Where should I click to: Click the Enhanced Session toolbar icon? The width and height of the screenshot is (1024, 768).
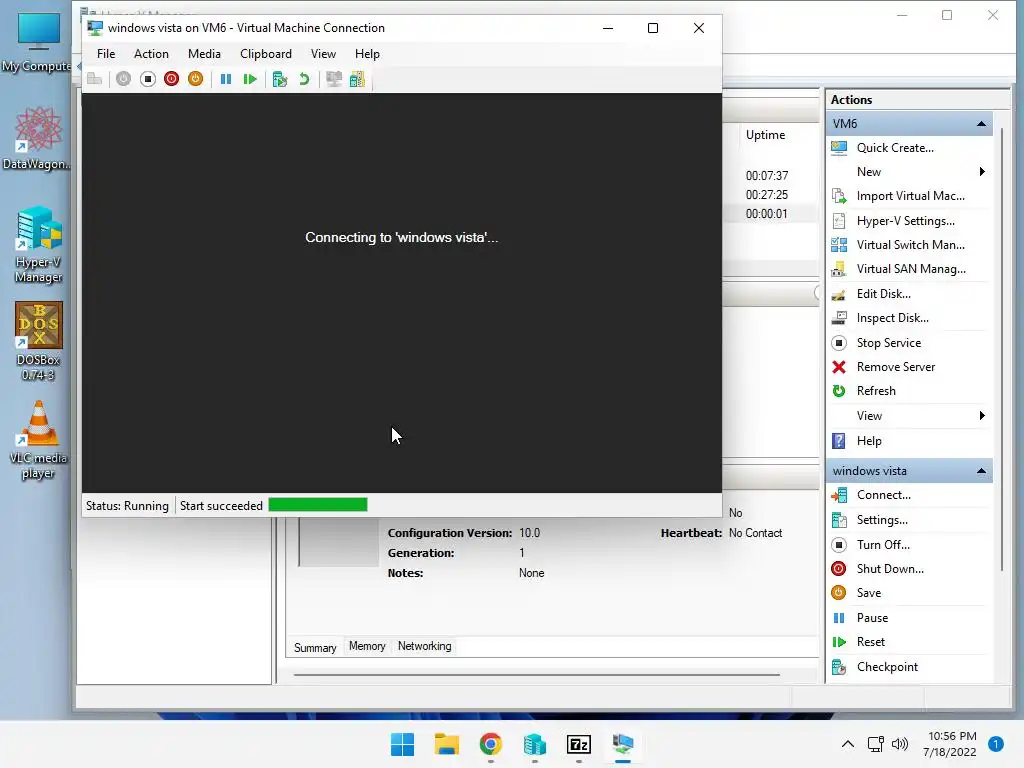[334, 79]
